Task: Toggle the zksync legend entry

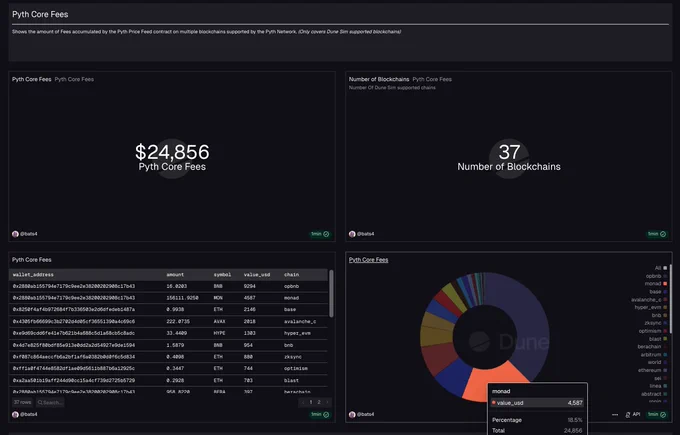Action: click(x=656, y=323)
